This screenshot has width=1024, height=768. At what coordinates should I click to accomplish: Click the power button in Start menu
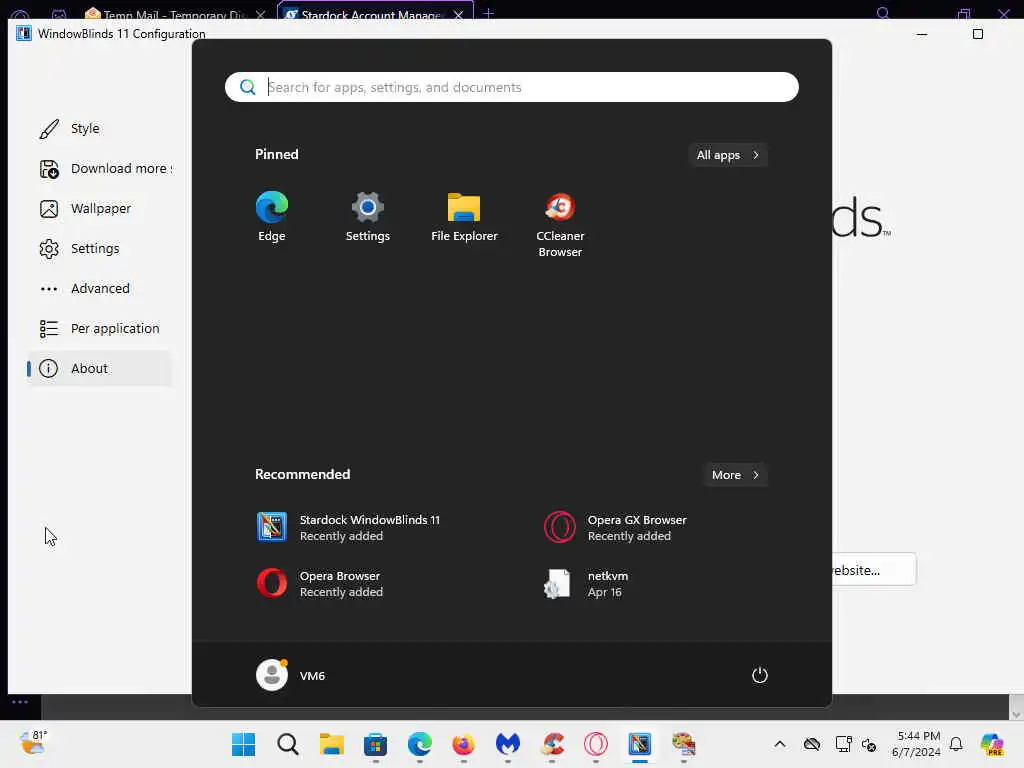point(760,675)
